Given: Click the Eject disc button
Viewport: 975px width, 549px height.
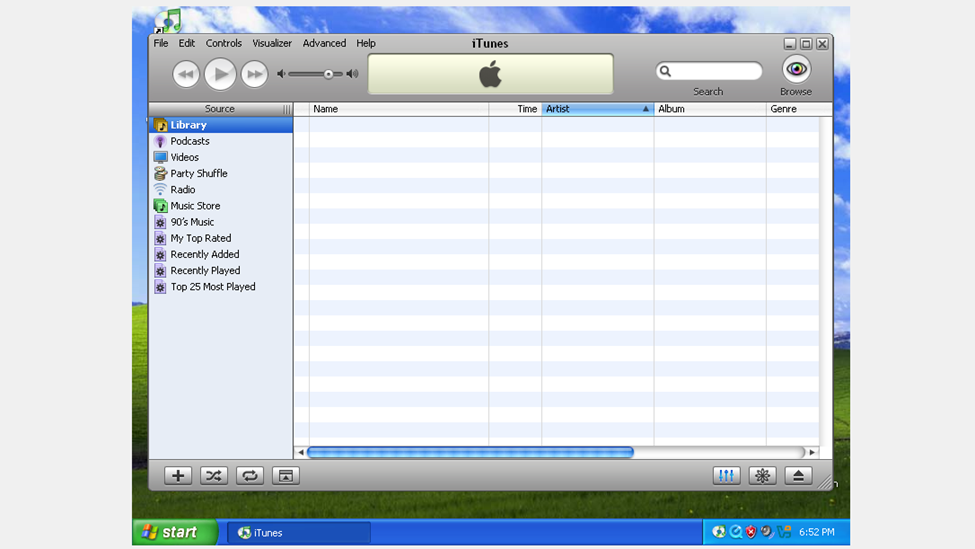Looking at the screenshot, I should pos(798,476).
